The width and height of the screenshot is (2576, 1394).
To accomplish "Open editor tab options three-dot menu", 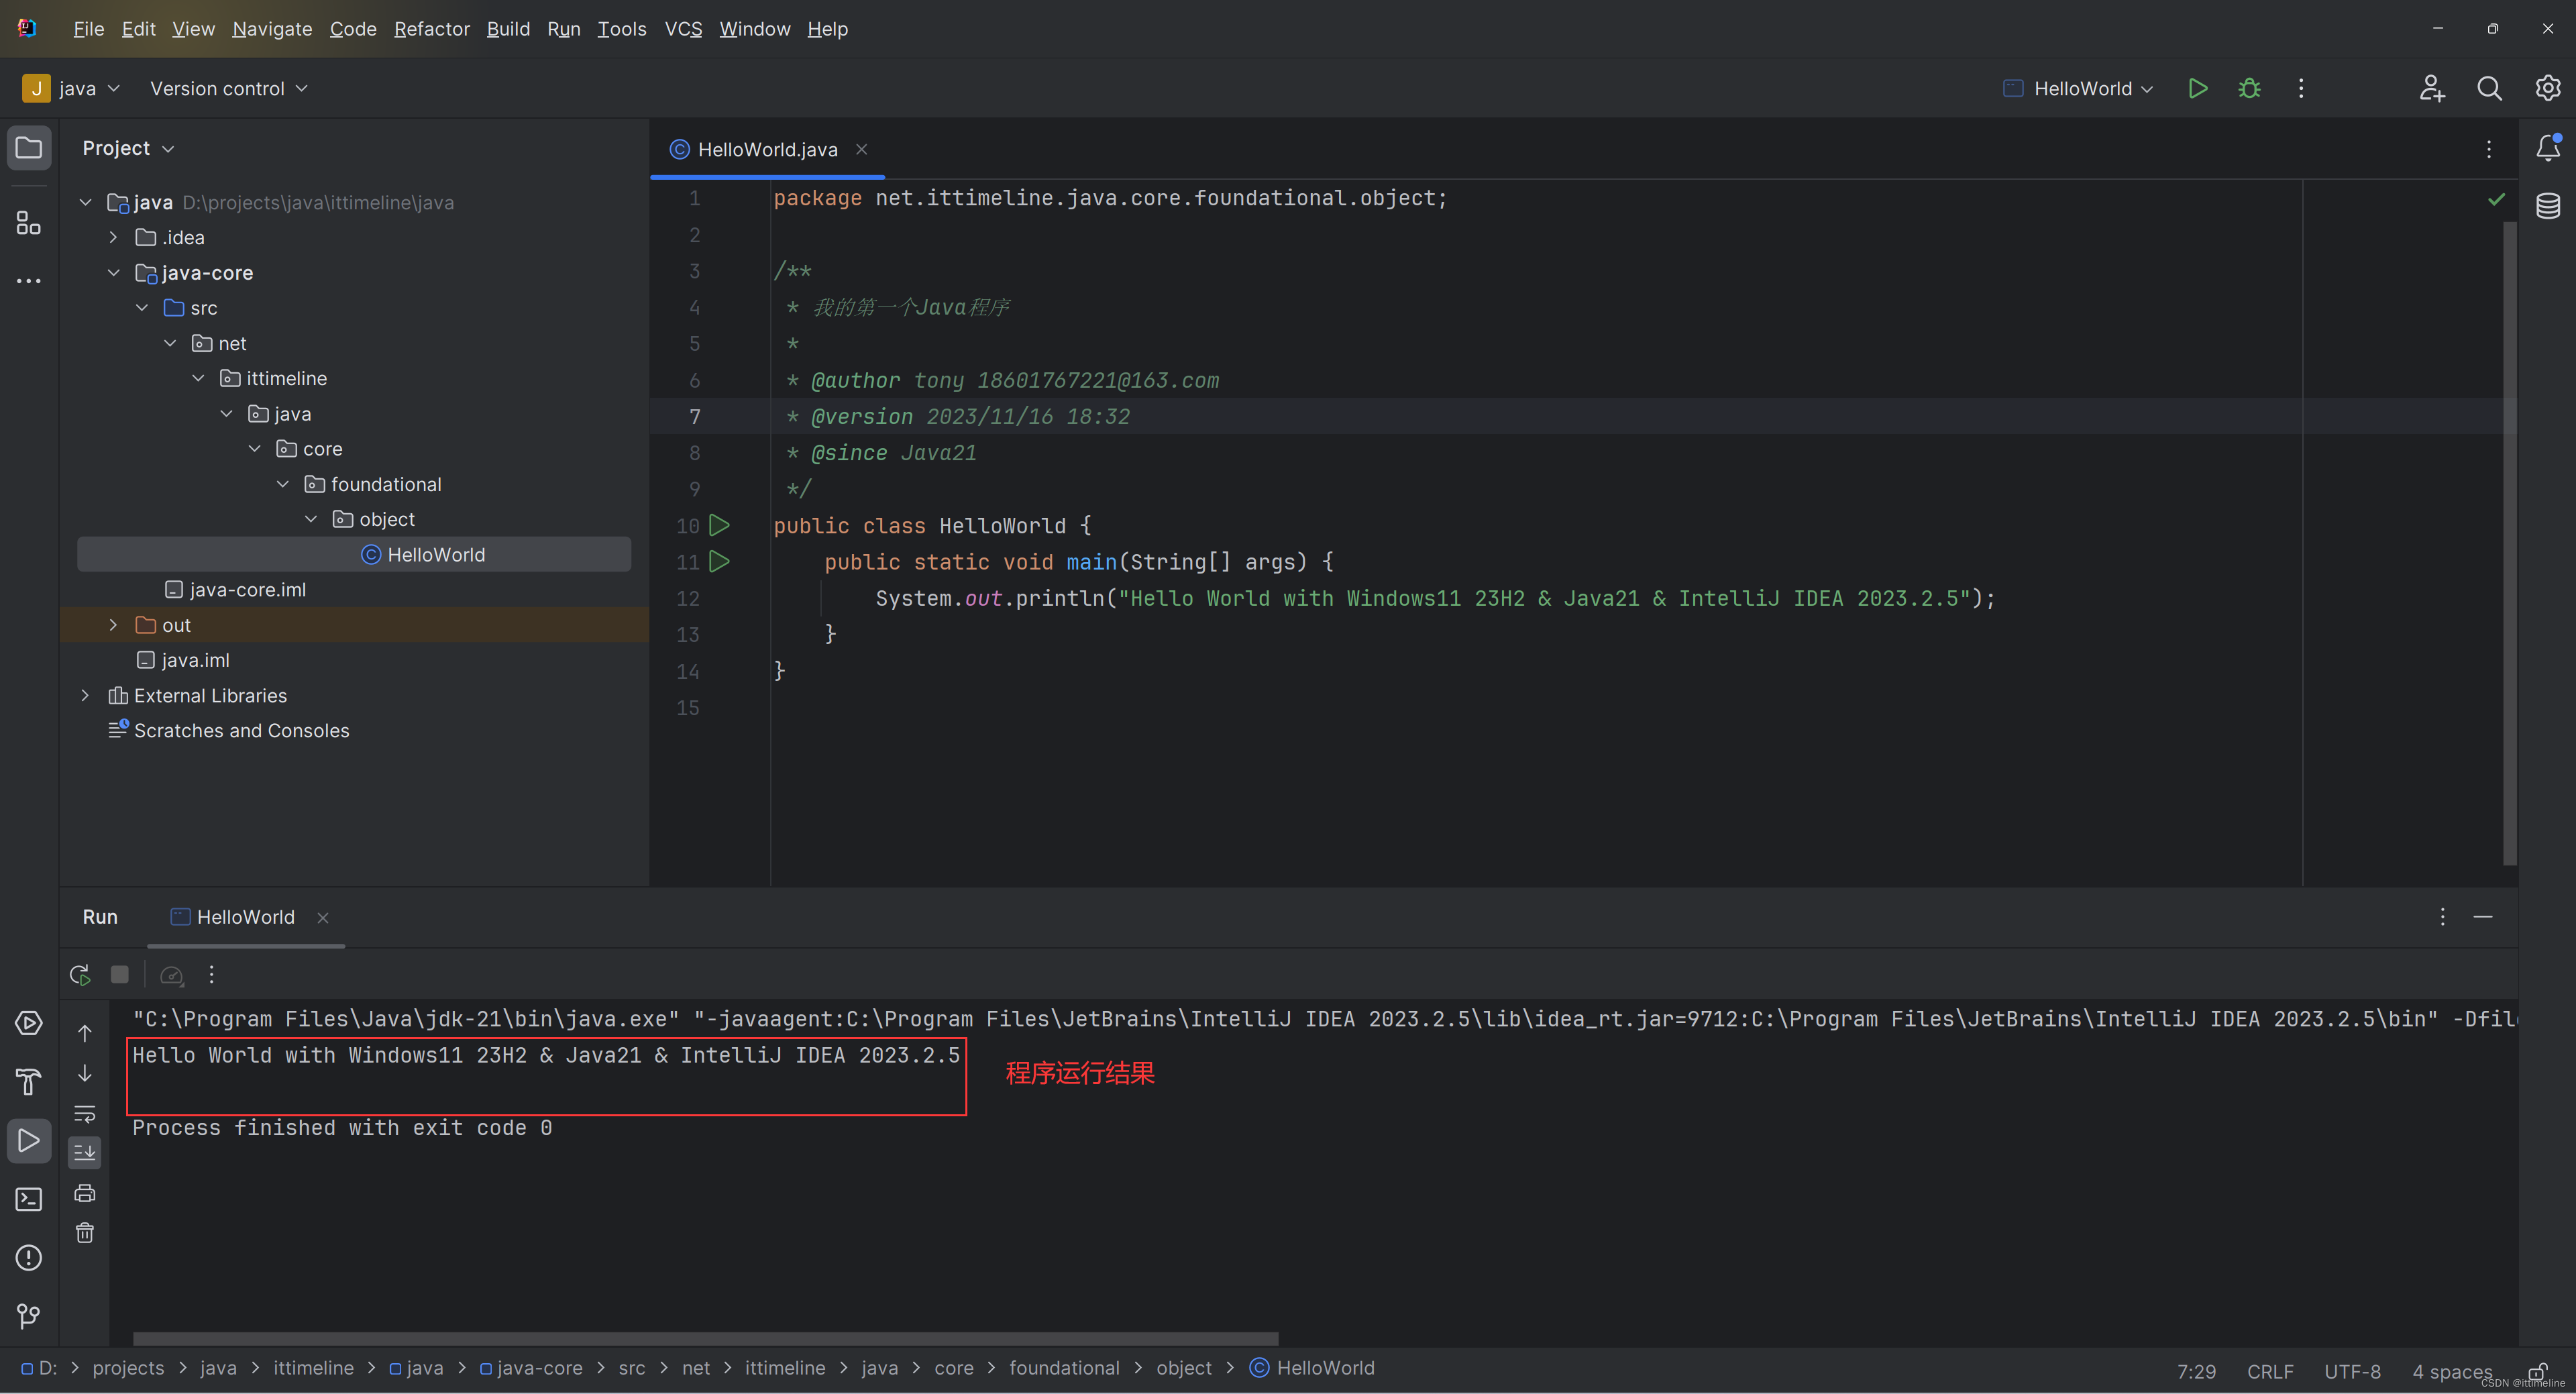I will point(2489,149).
